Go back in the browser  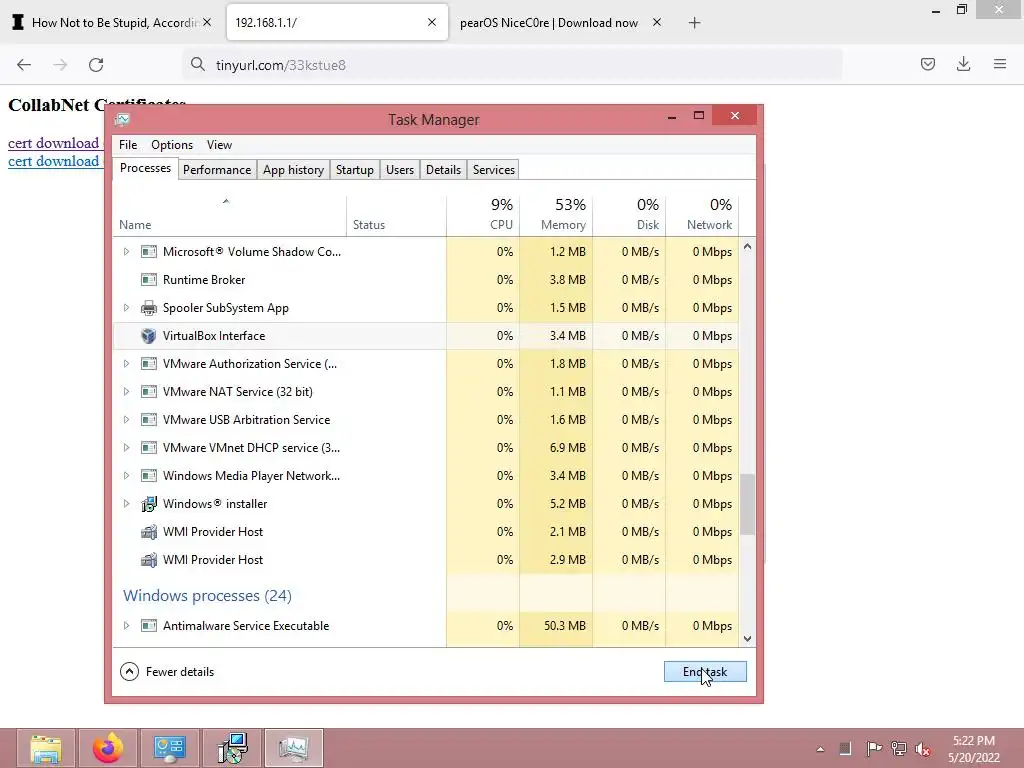(24, 65)
